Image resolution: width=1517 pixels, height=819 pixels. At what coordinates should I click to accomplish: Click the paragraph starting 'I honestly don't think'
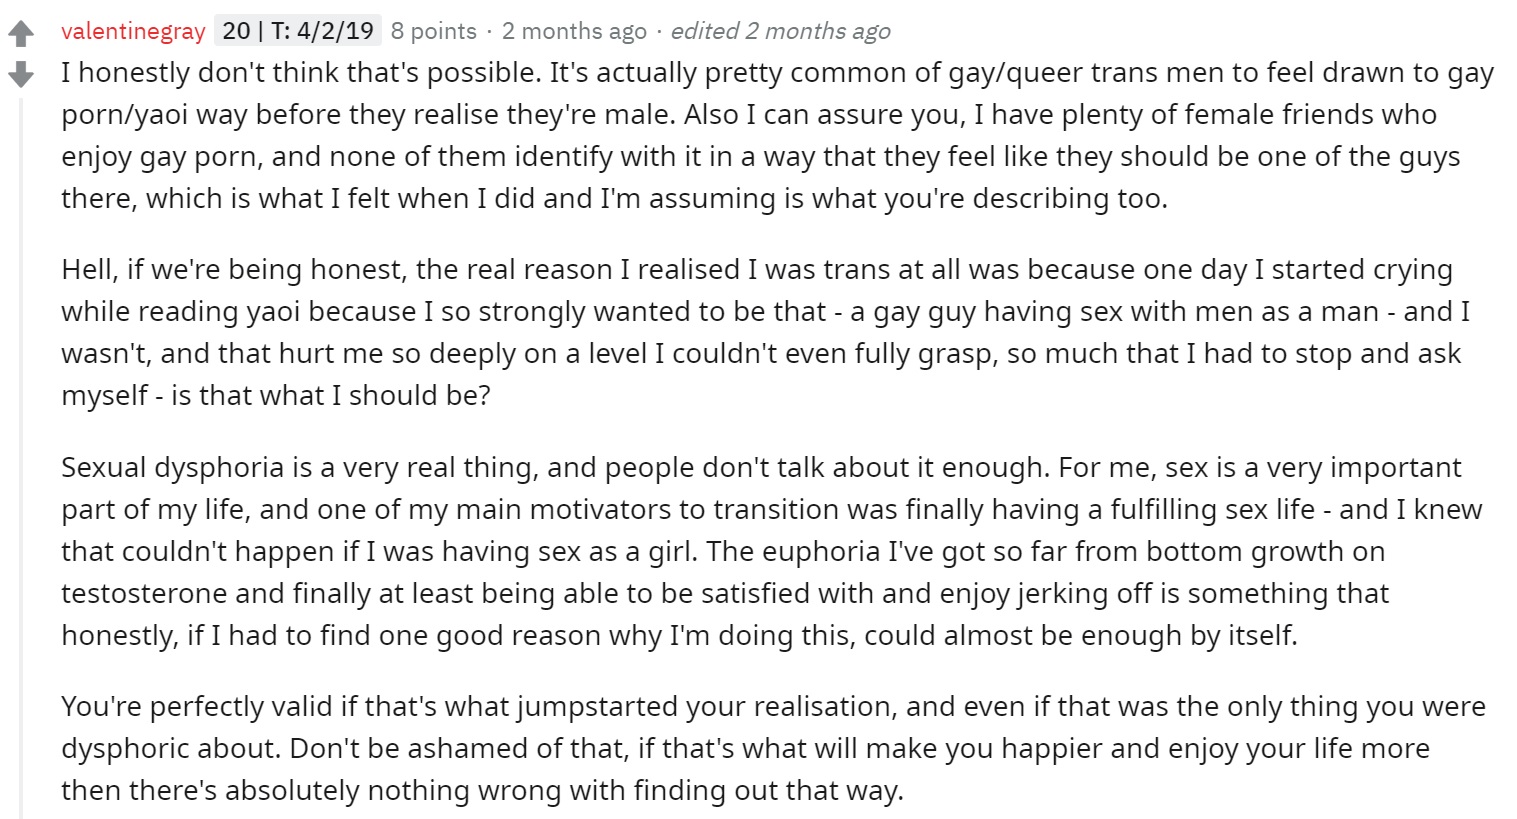(x=777, y=135)
